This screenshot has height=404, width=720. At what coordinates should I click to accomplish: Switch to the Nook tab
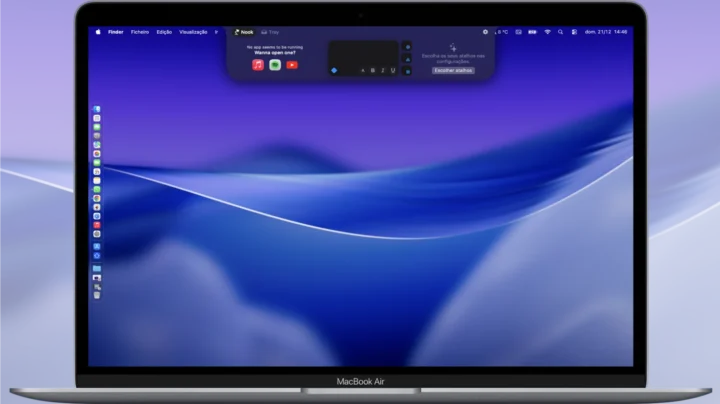coord(244,32)
